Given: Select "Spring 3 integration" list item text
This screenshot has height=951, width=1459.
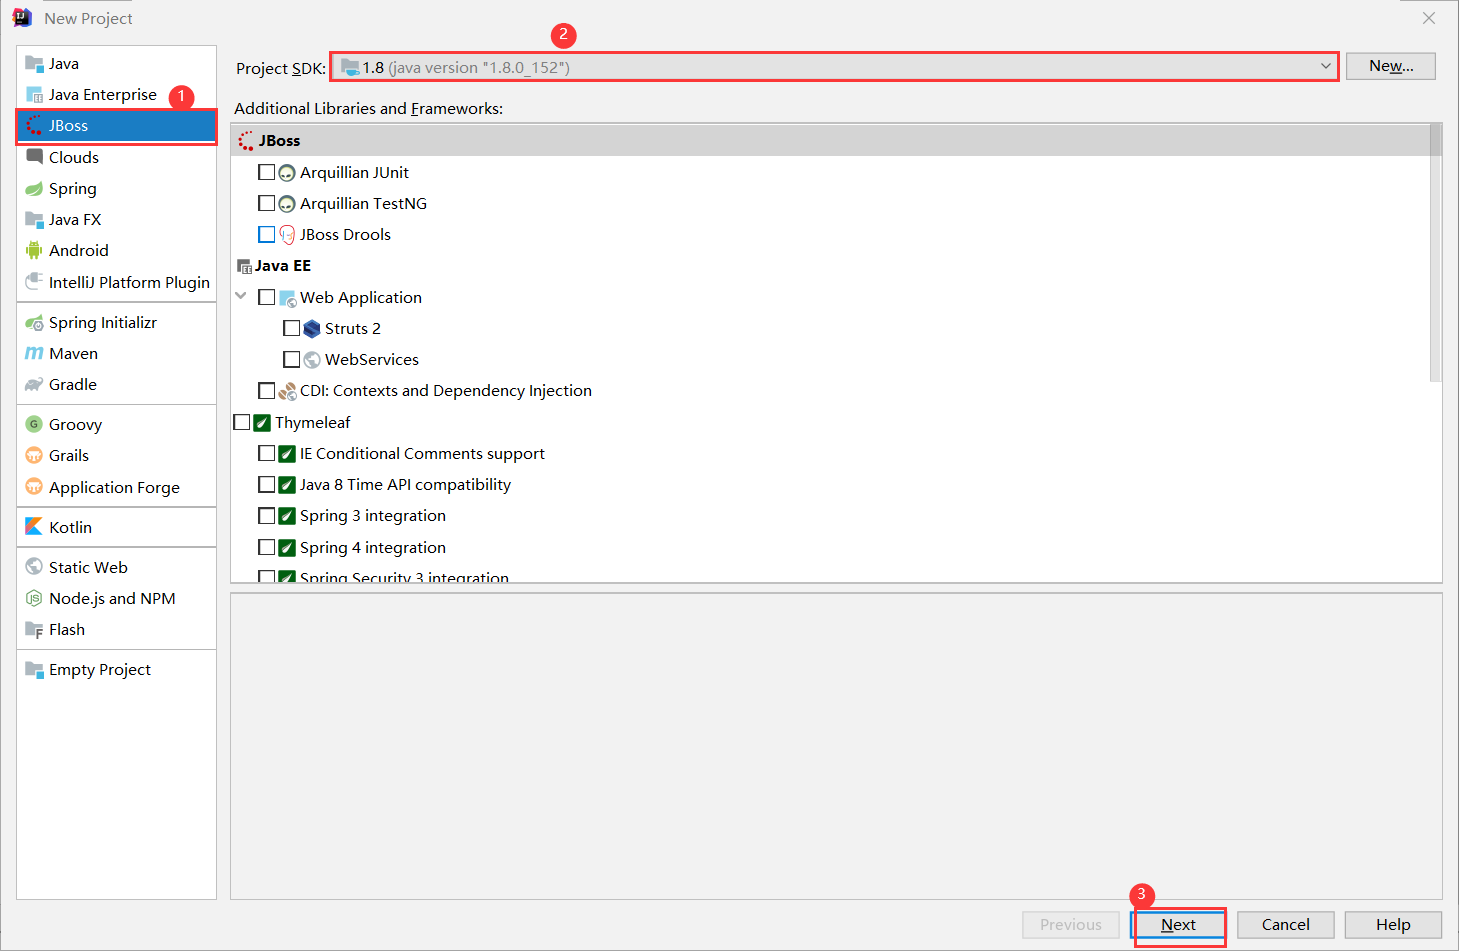Looking at the screenshot, I should click(373, 516).
